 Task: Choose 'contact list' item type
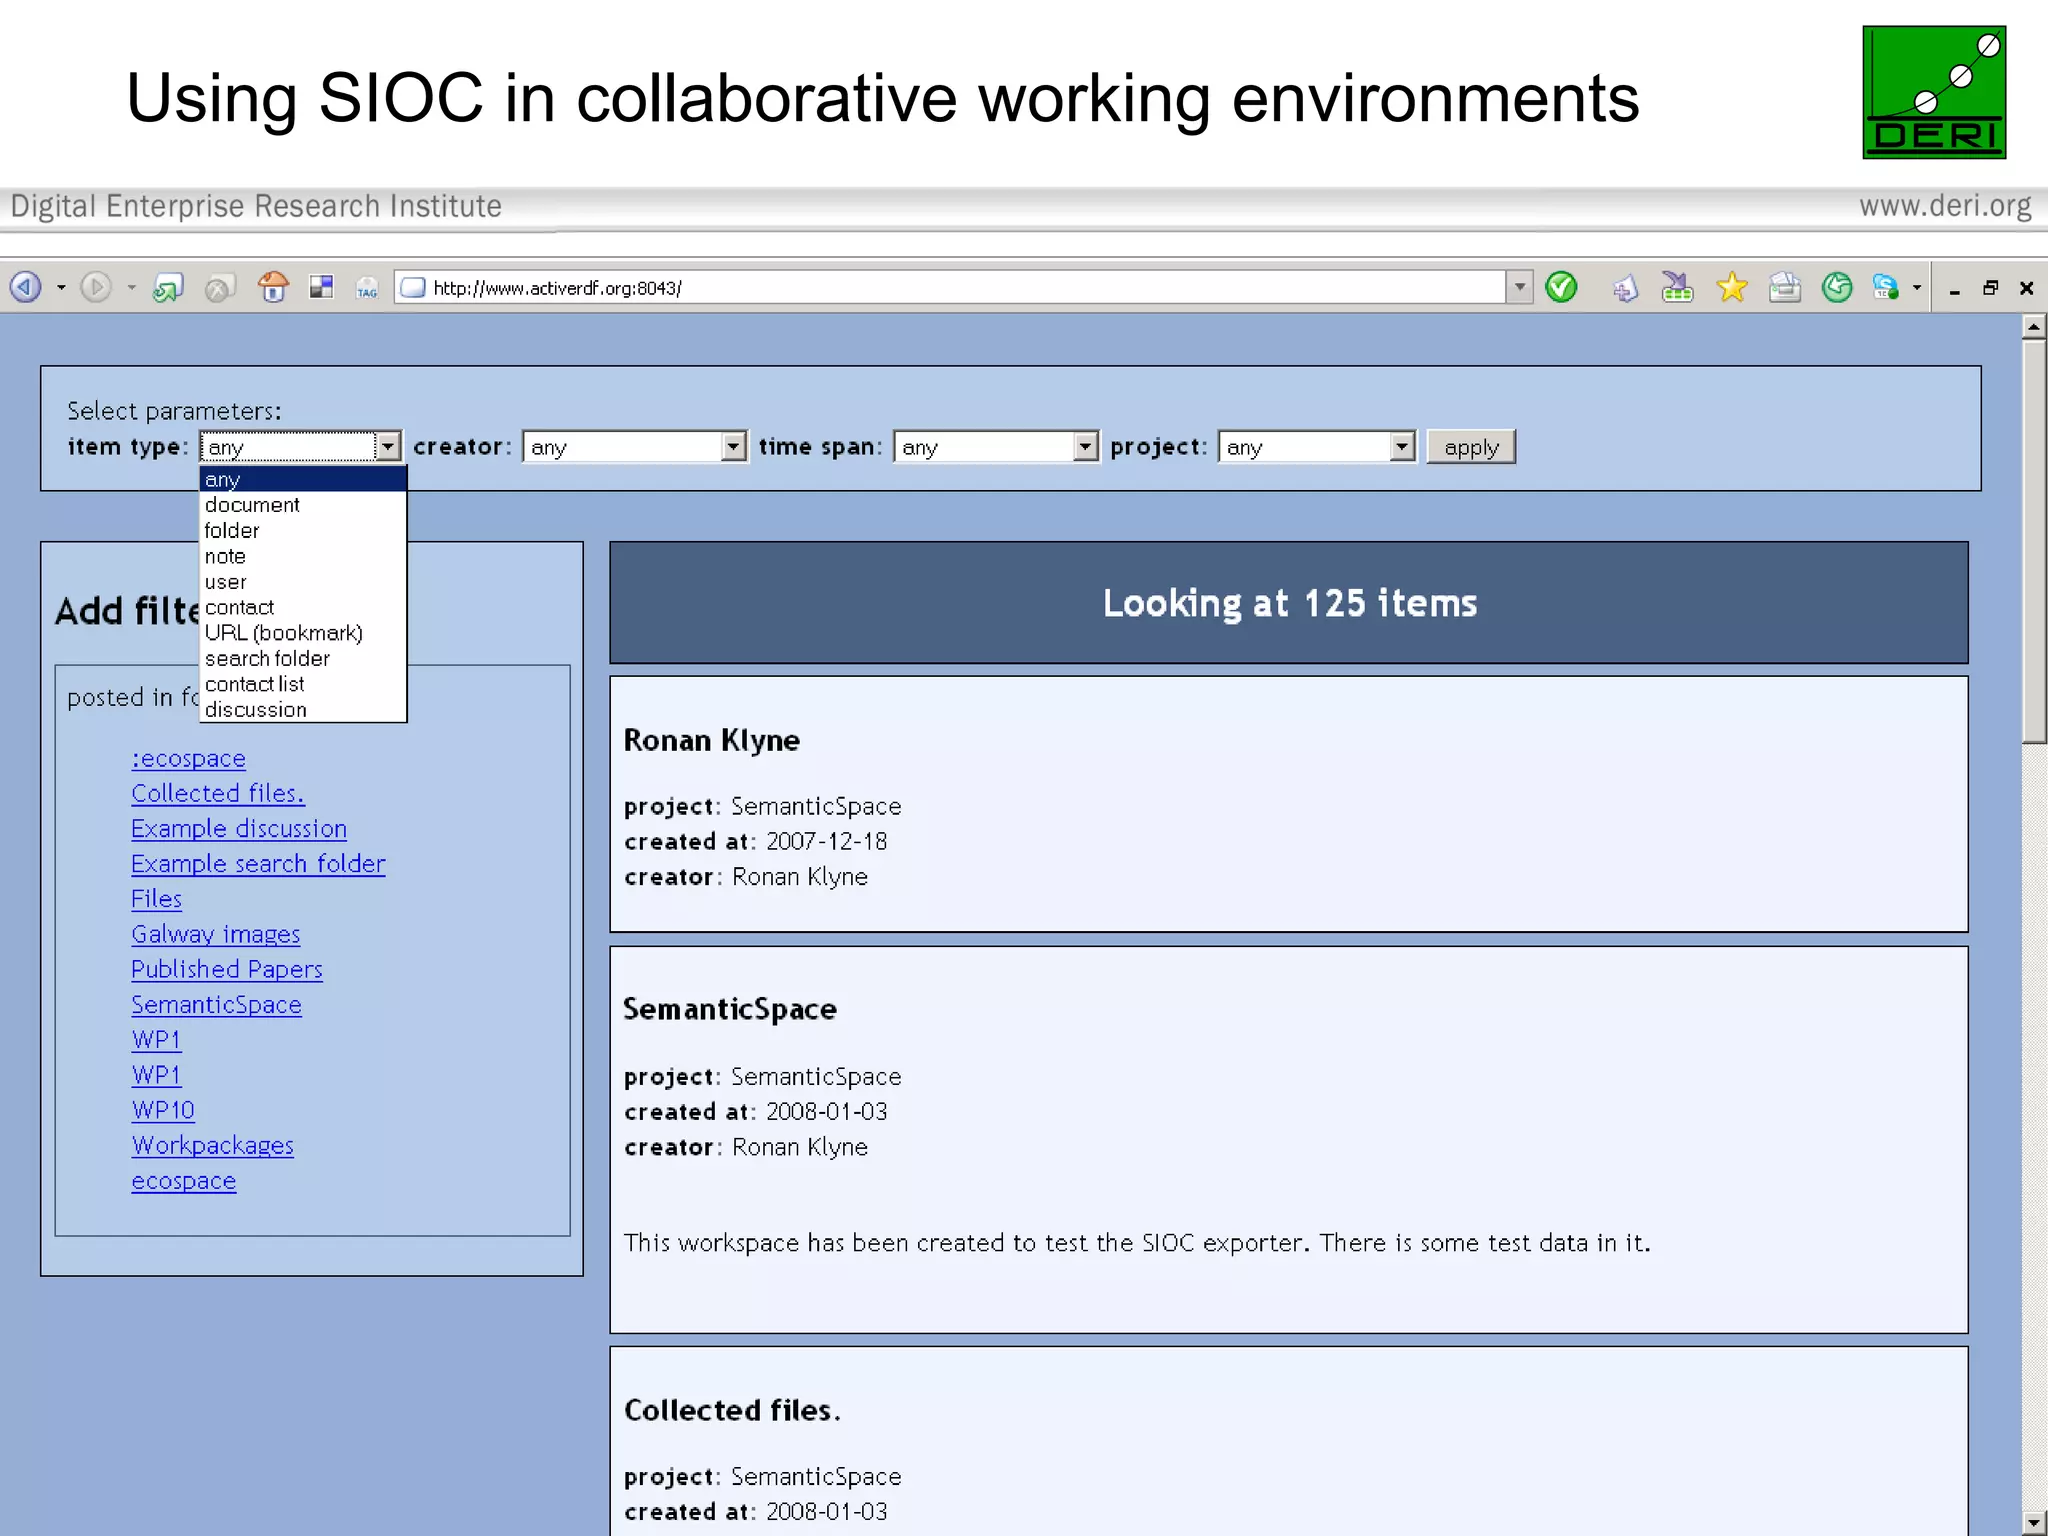(x=303, y=684)
